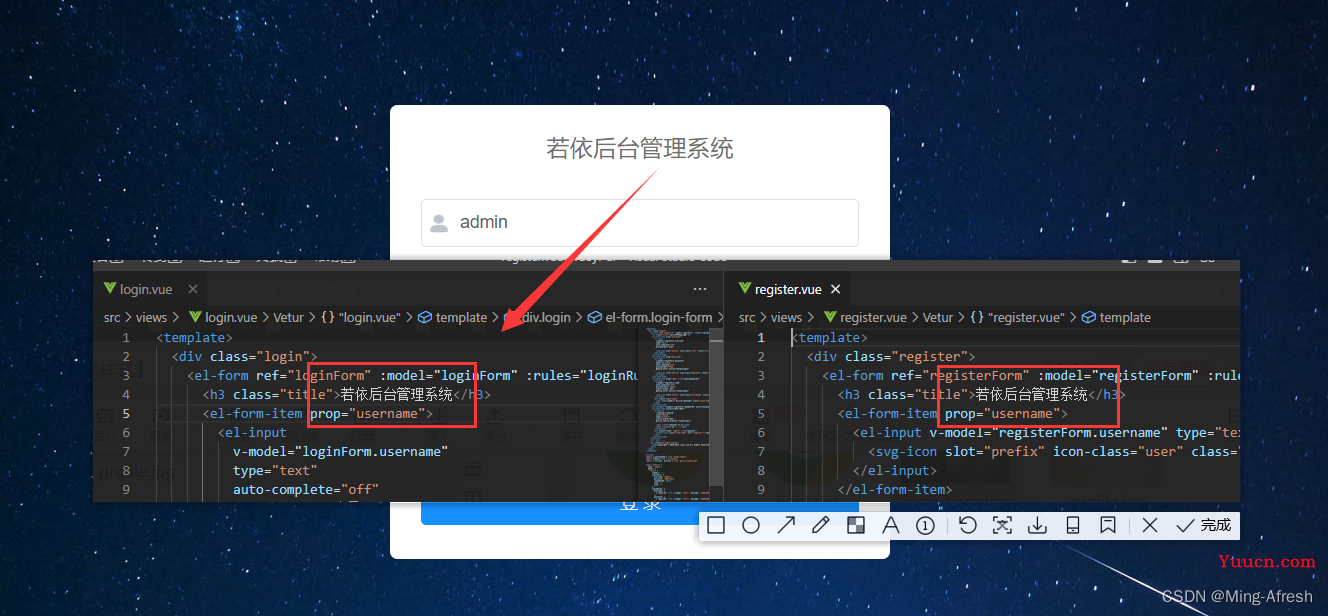Click svg-icon slot="prefix" line in register.vue
1328x616 pixels.
tap(1054, 451)
